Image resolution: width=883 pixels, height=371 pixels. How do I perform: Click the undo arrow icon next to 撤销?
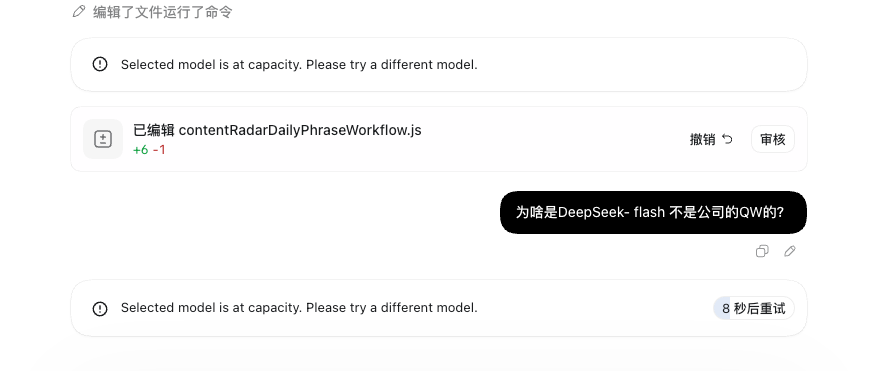[x=728, y=139]
